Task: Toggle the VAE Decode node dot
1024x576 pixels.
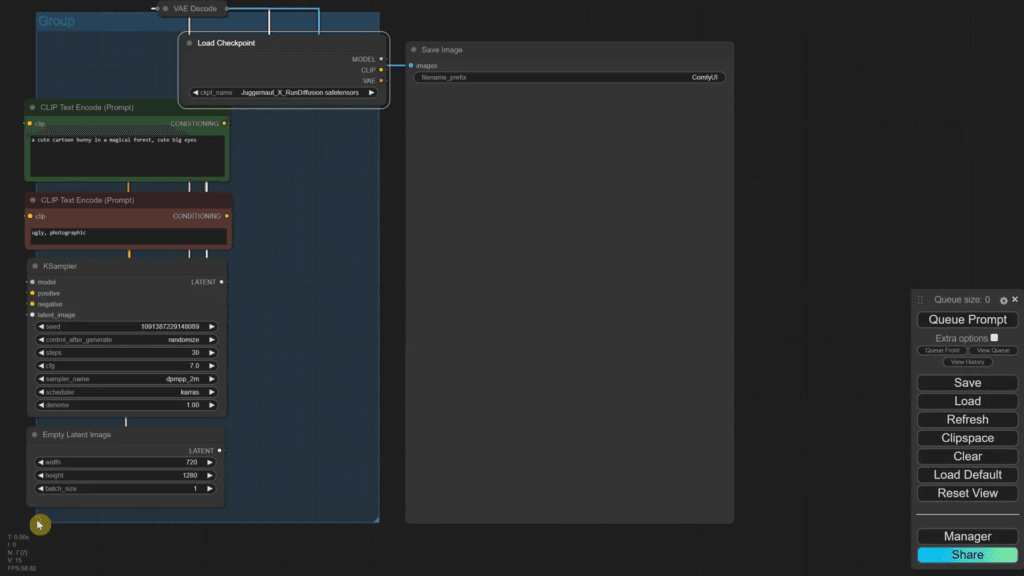Action: pyautogui.click(x=165, y=8)
